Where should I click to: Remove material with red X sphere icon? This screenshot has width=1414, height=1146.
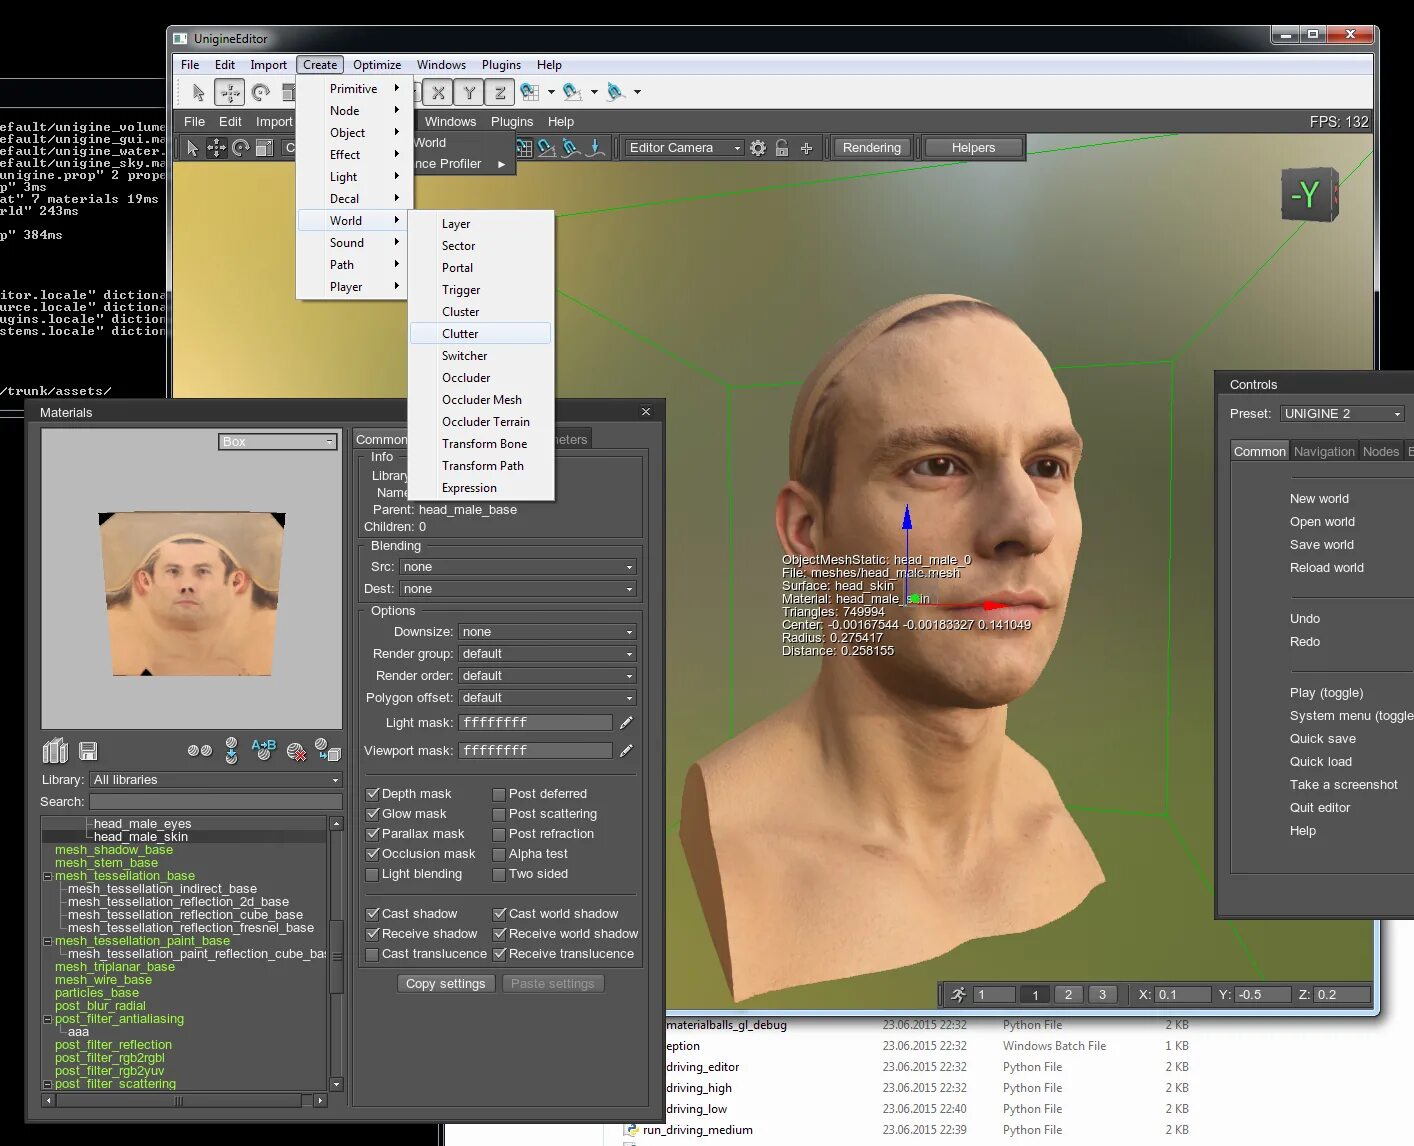coord(296,751)
